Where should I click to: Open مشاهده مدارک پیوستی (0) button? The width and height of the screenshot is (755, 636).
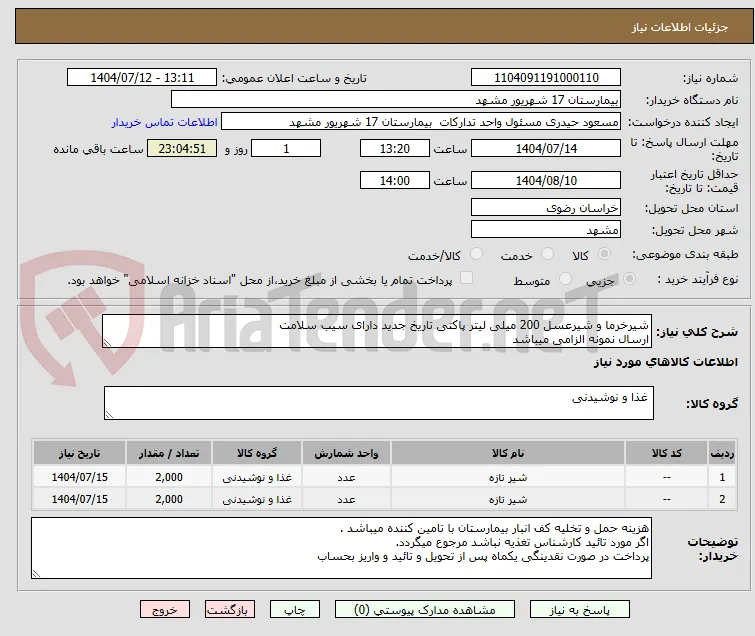(x=425, y=610)
